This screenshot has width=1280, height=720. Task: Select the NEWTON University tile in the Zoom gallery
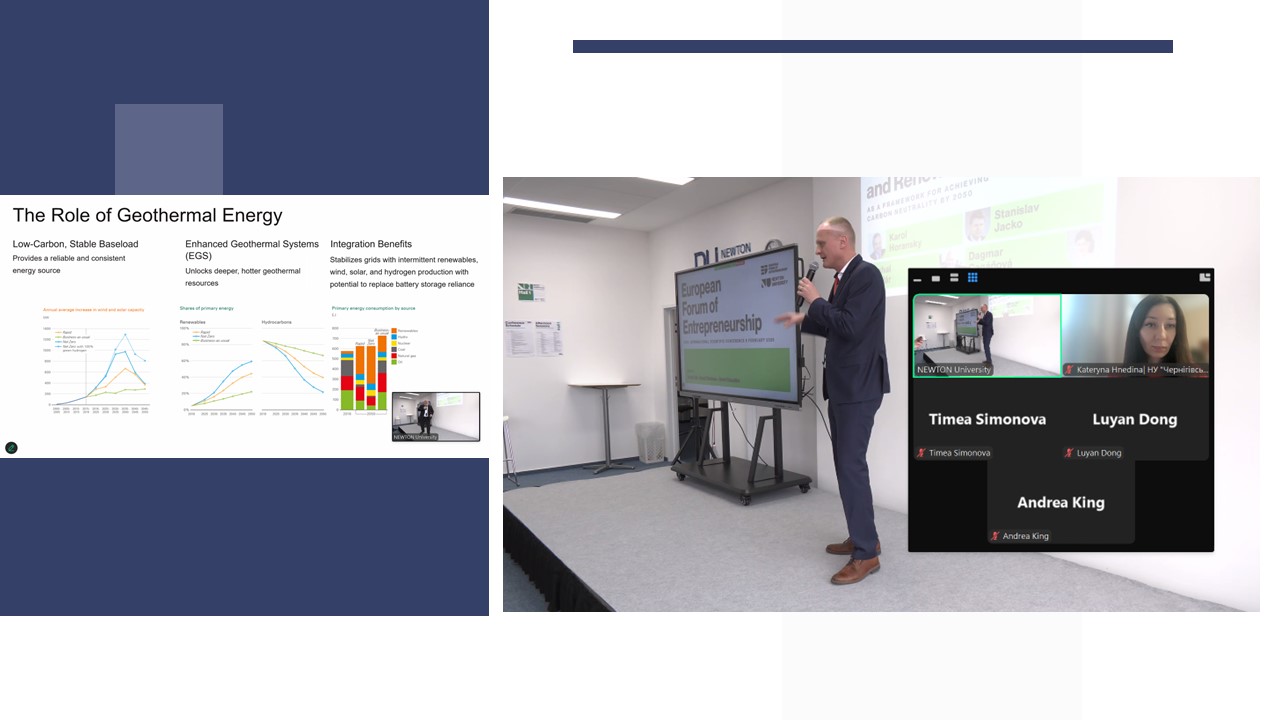click(x=987, y=335)
